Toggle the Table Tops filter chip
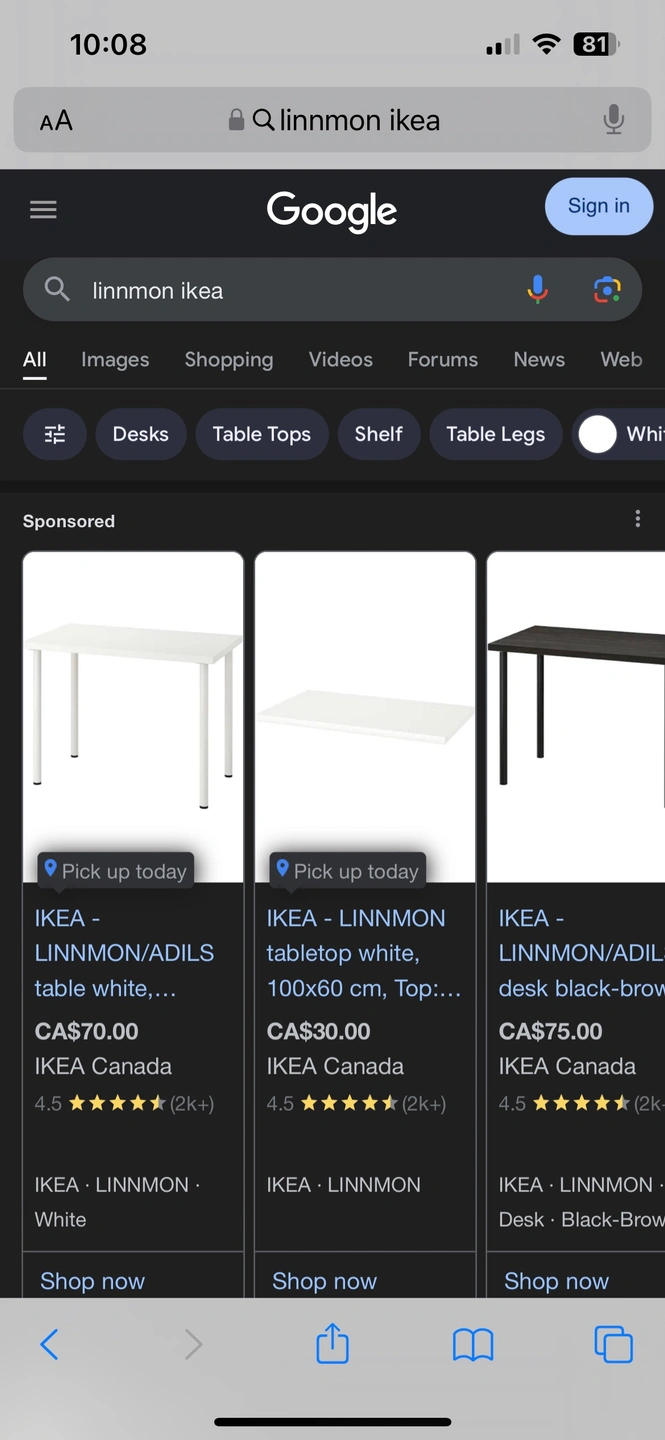The height and width of the screenshot is (1440, 665). [262, 434]
